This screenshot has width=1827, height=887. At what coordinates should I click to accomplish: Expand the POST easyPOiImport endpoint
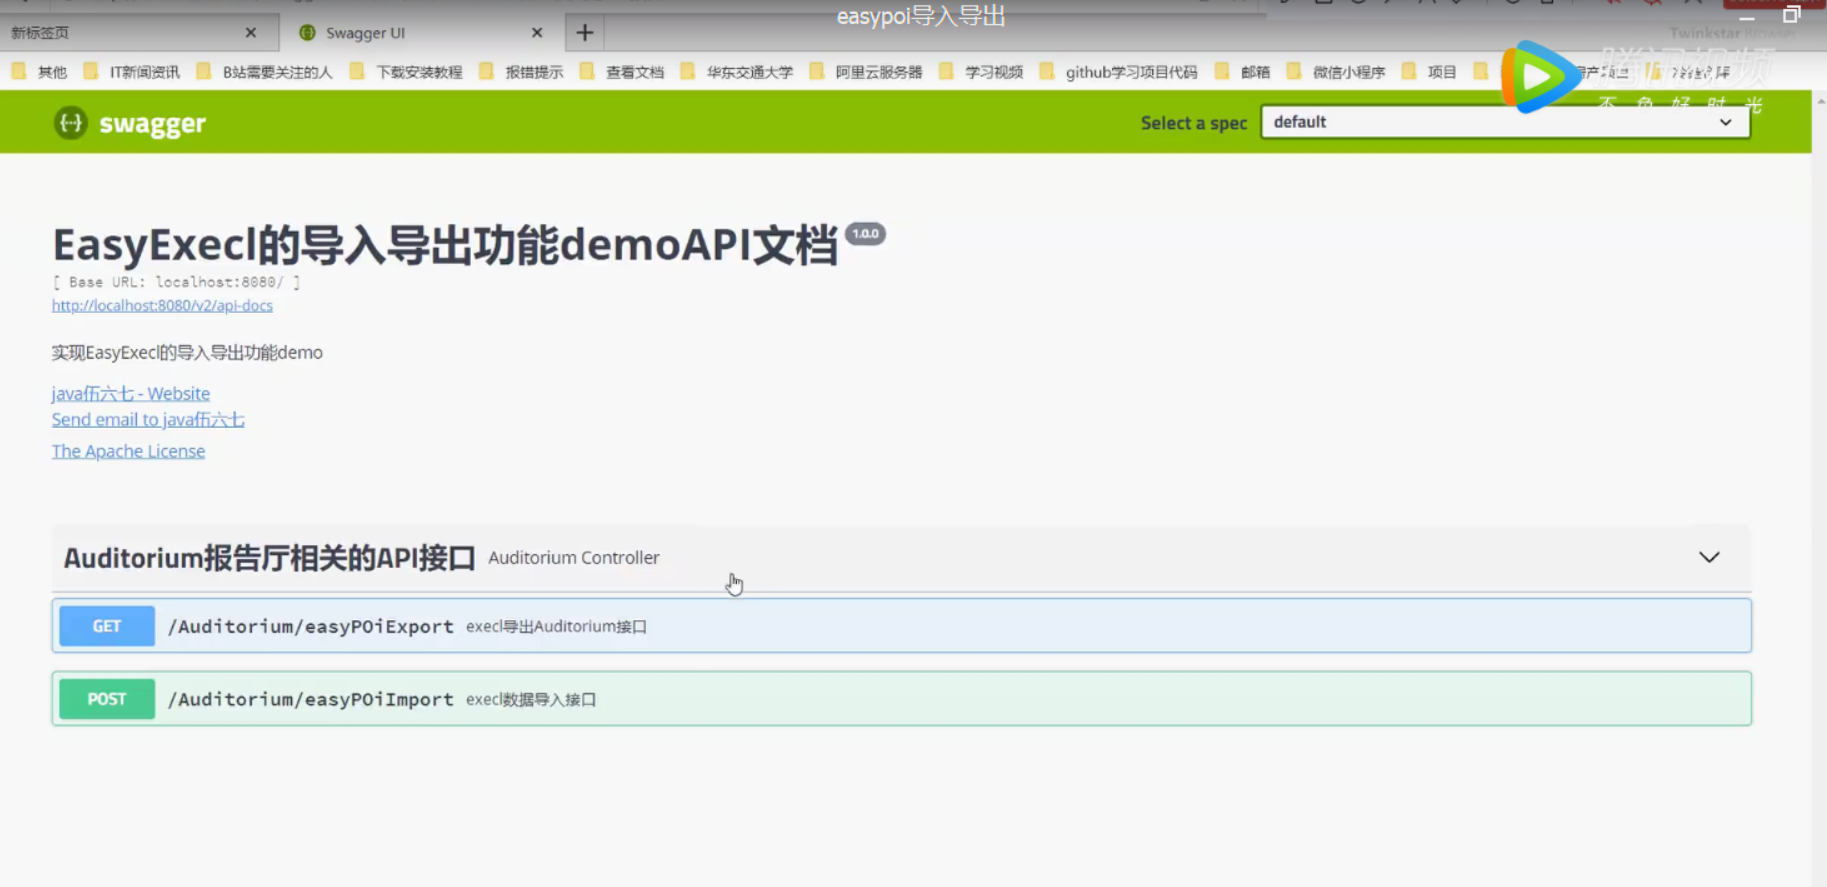[x=902, y=699]
